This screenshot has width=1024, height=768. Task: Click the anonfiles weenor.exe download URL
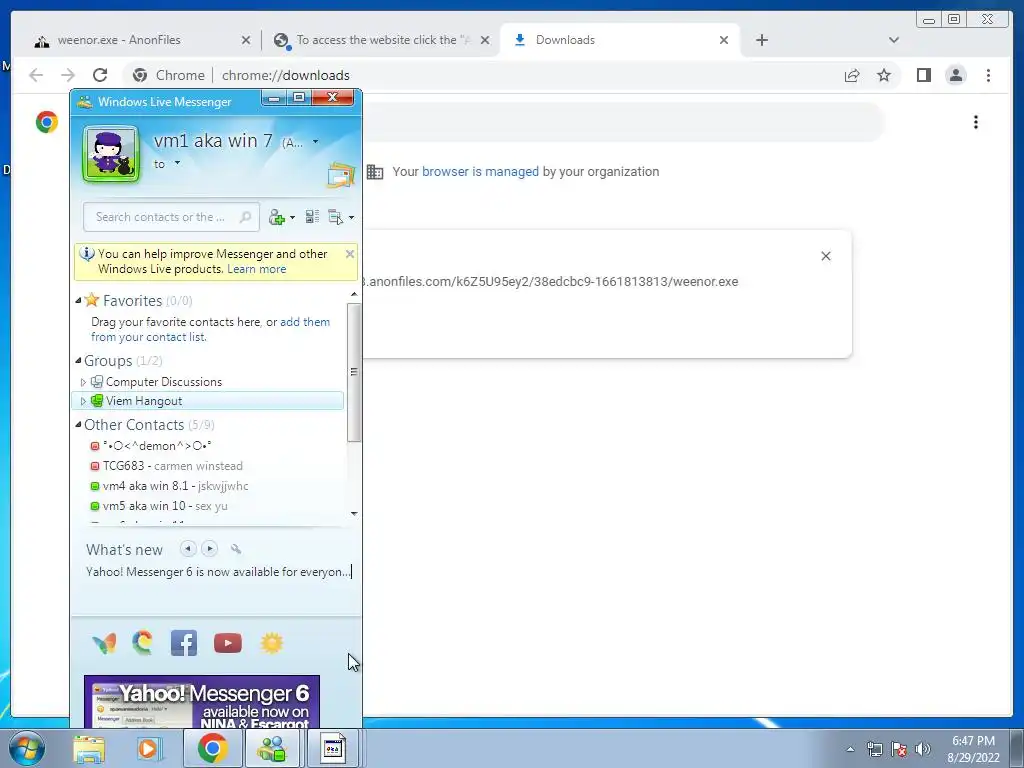pos(551,281)
